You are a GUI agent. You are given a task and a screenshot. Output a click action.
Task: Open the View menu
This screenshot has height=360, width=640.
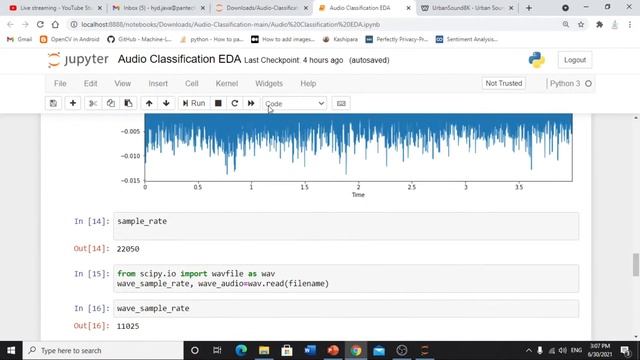coord(122,83)
